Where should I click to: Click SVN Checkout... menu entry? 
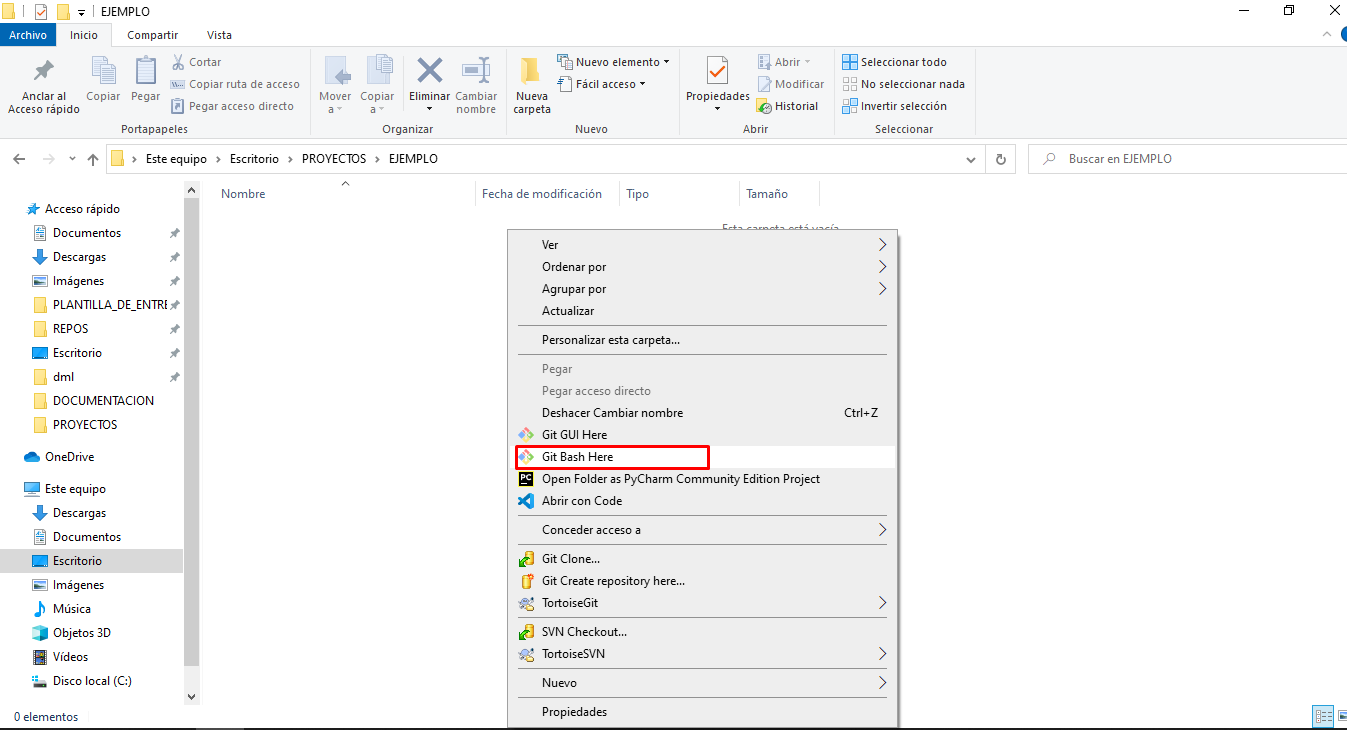pyautogui.click(x=701, y=632)
